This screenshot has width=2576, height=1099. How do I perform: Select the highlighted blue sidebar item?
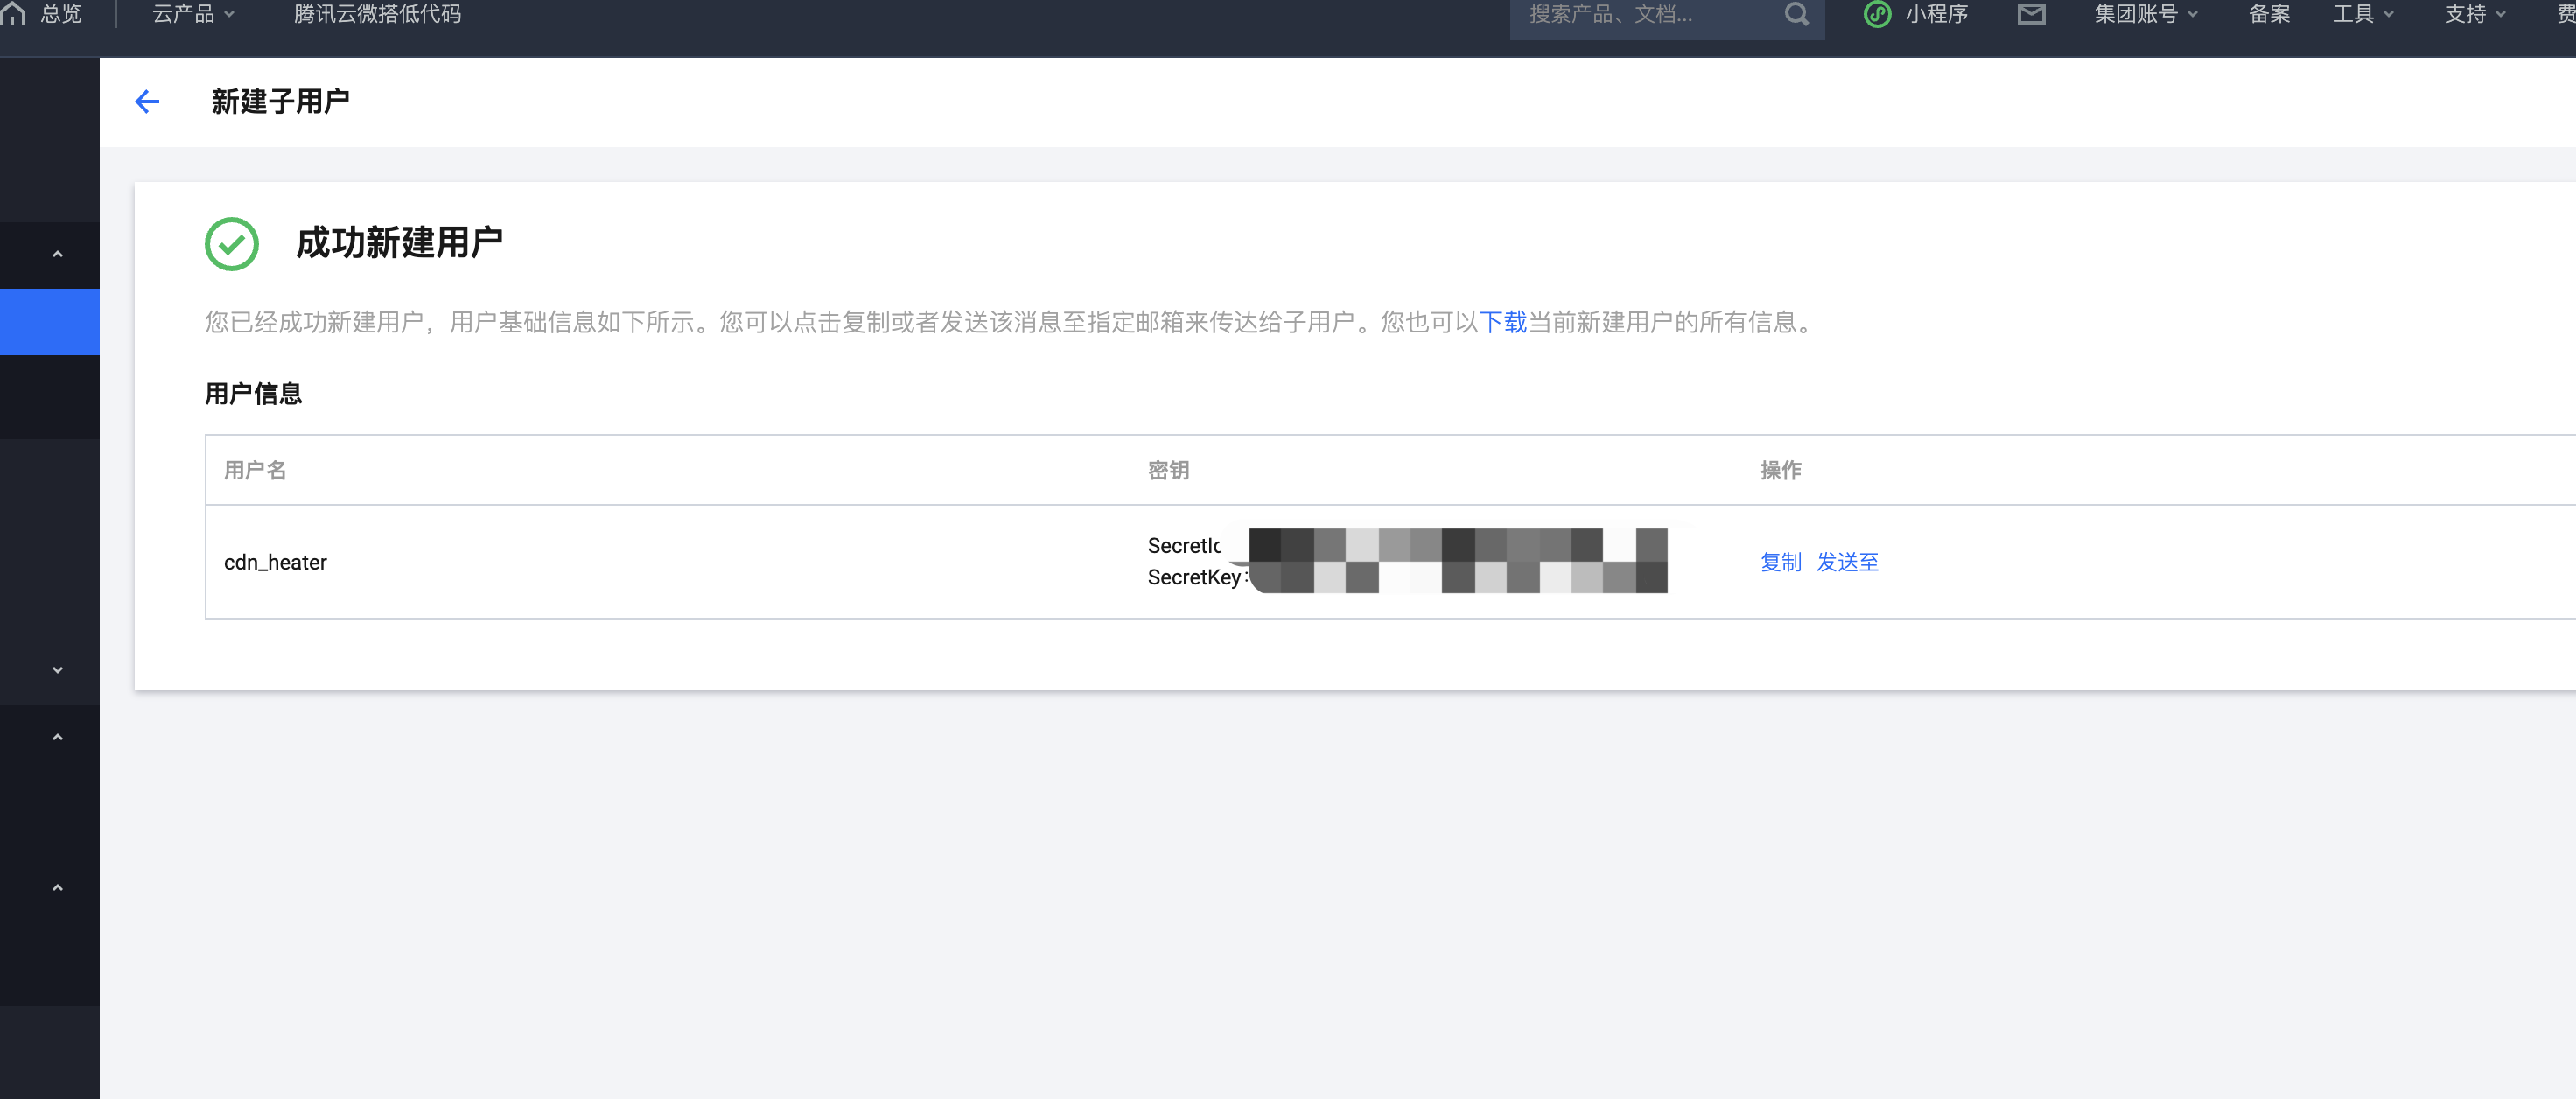(x=50, y=322)
